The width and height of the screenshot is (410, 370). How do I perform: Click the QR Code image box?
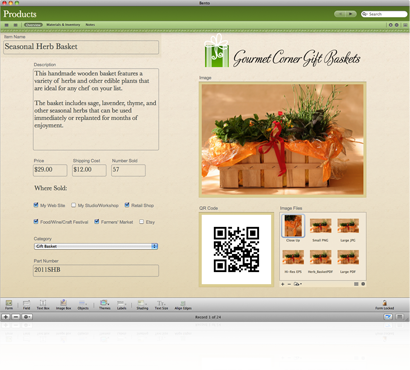236,249
